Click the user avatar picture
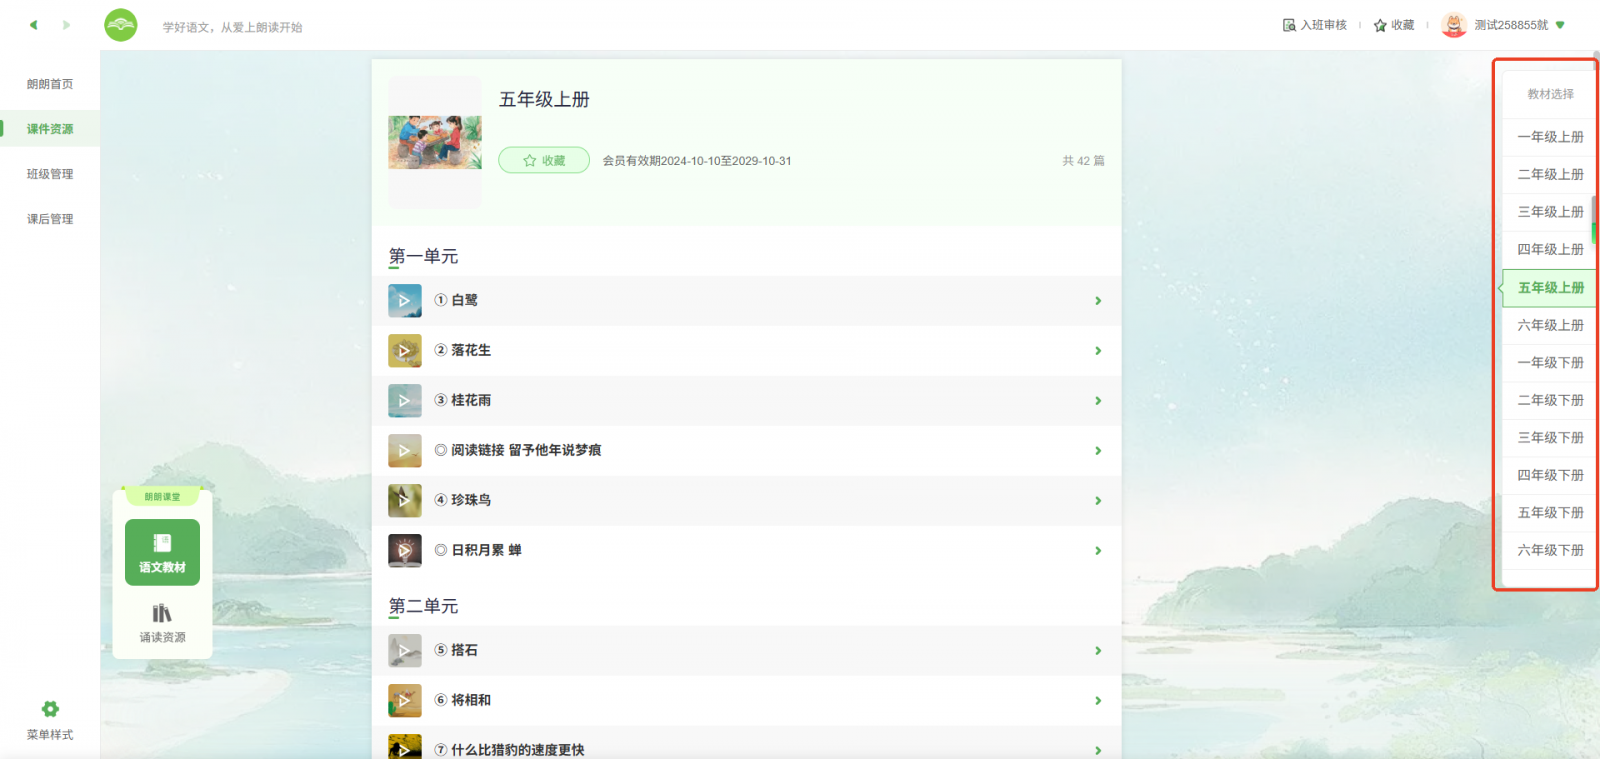 (x=1454, y=25)
